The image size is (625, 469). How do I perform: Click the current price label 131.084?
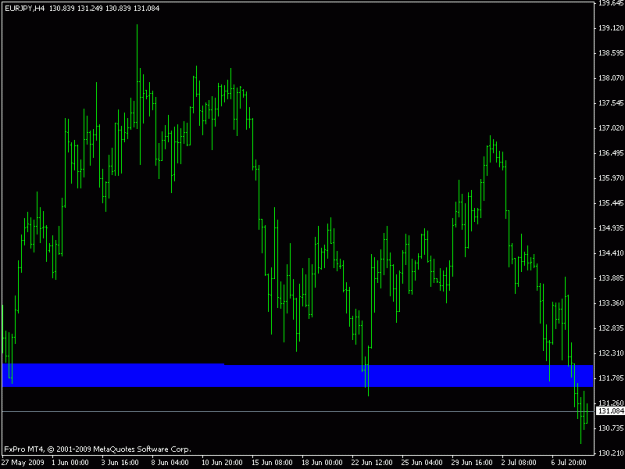tap(611, 411)
